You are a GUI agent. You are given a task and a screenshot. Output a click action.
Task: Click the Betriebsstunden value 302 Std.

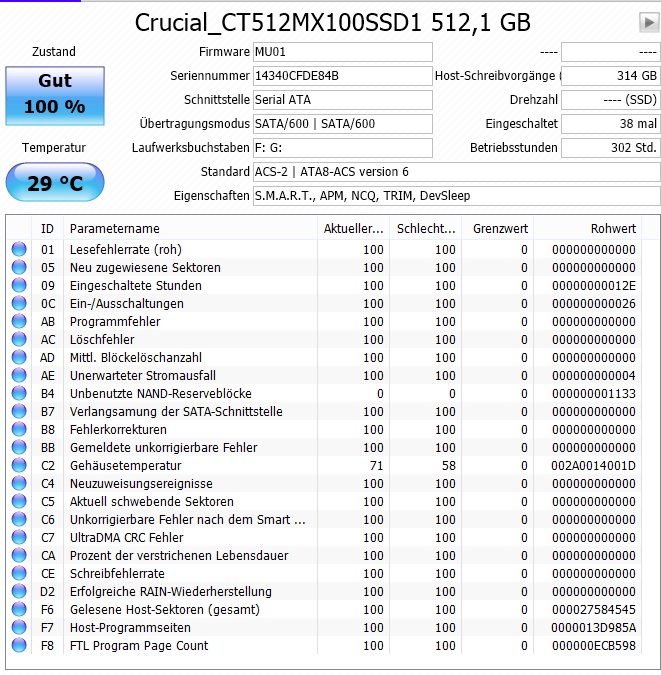pyautogui.click(x=611, y=148)
